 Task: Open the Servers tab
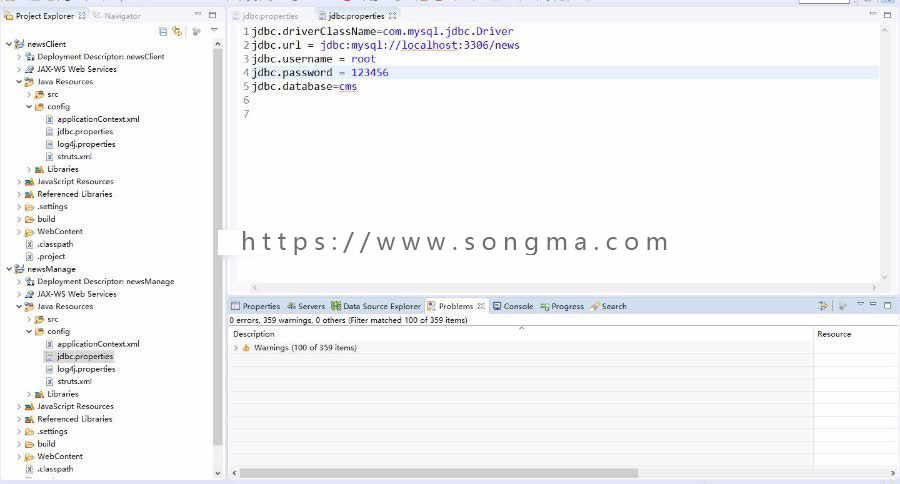tap(306, 307)
